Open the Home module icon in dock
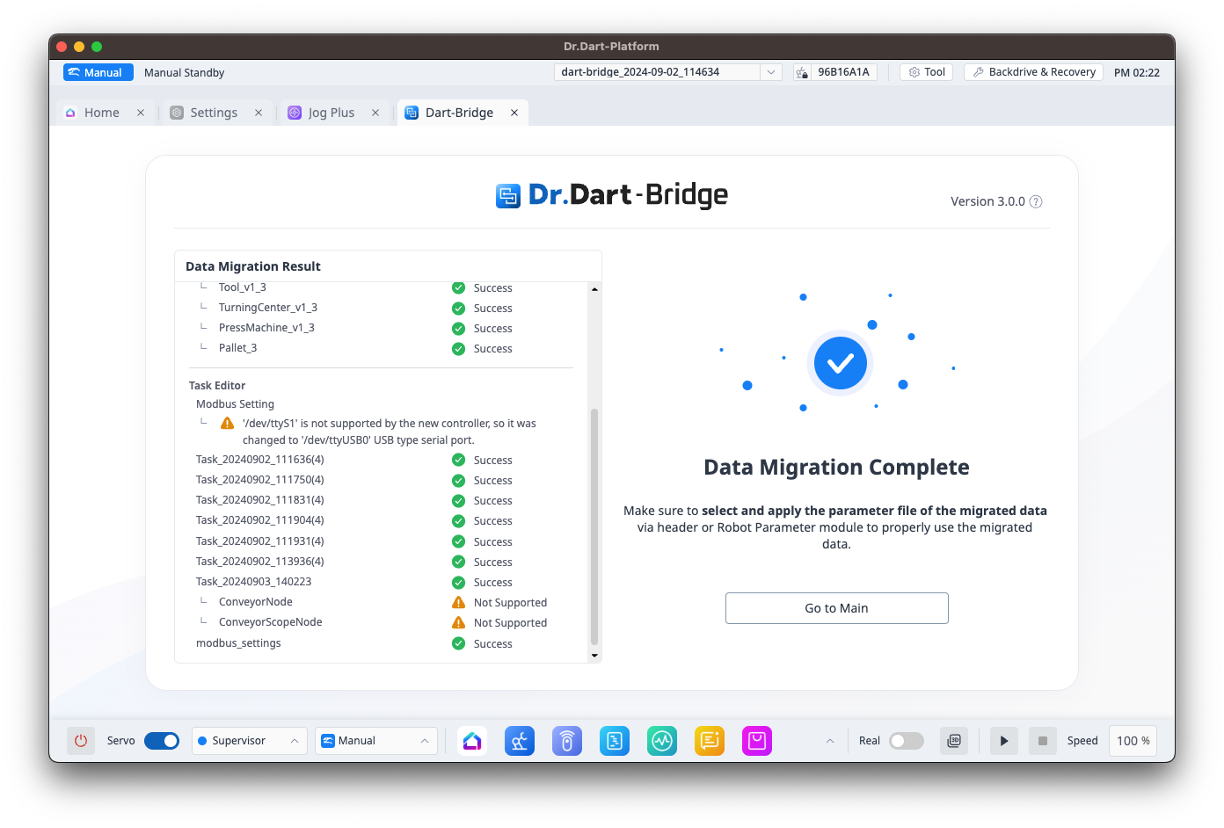The width and height of the screenshot is (1224, 828). 472,741
